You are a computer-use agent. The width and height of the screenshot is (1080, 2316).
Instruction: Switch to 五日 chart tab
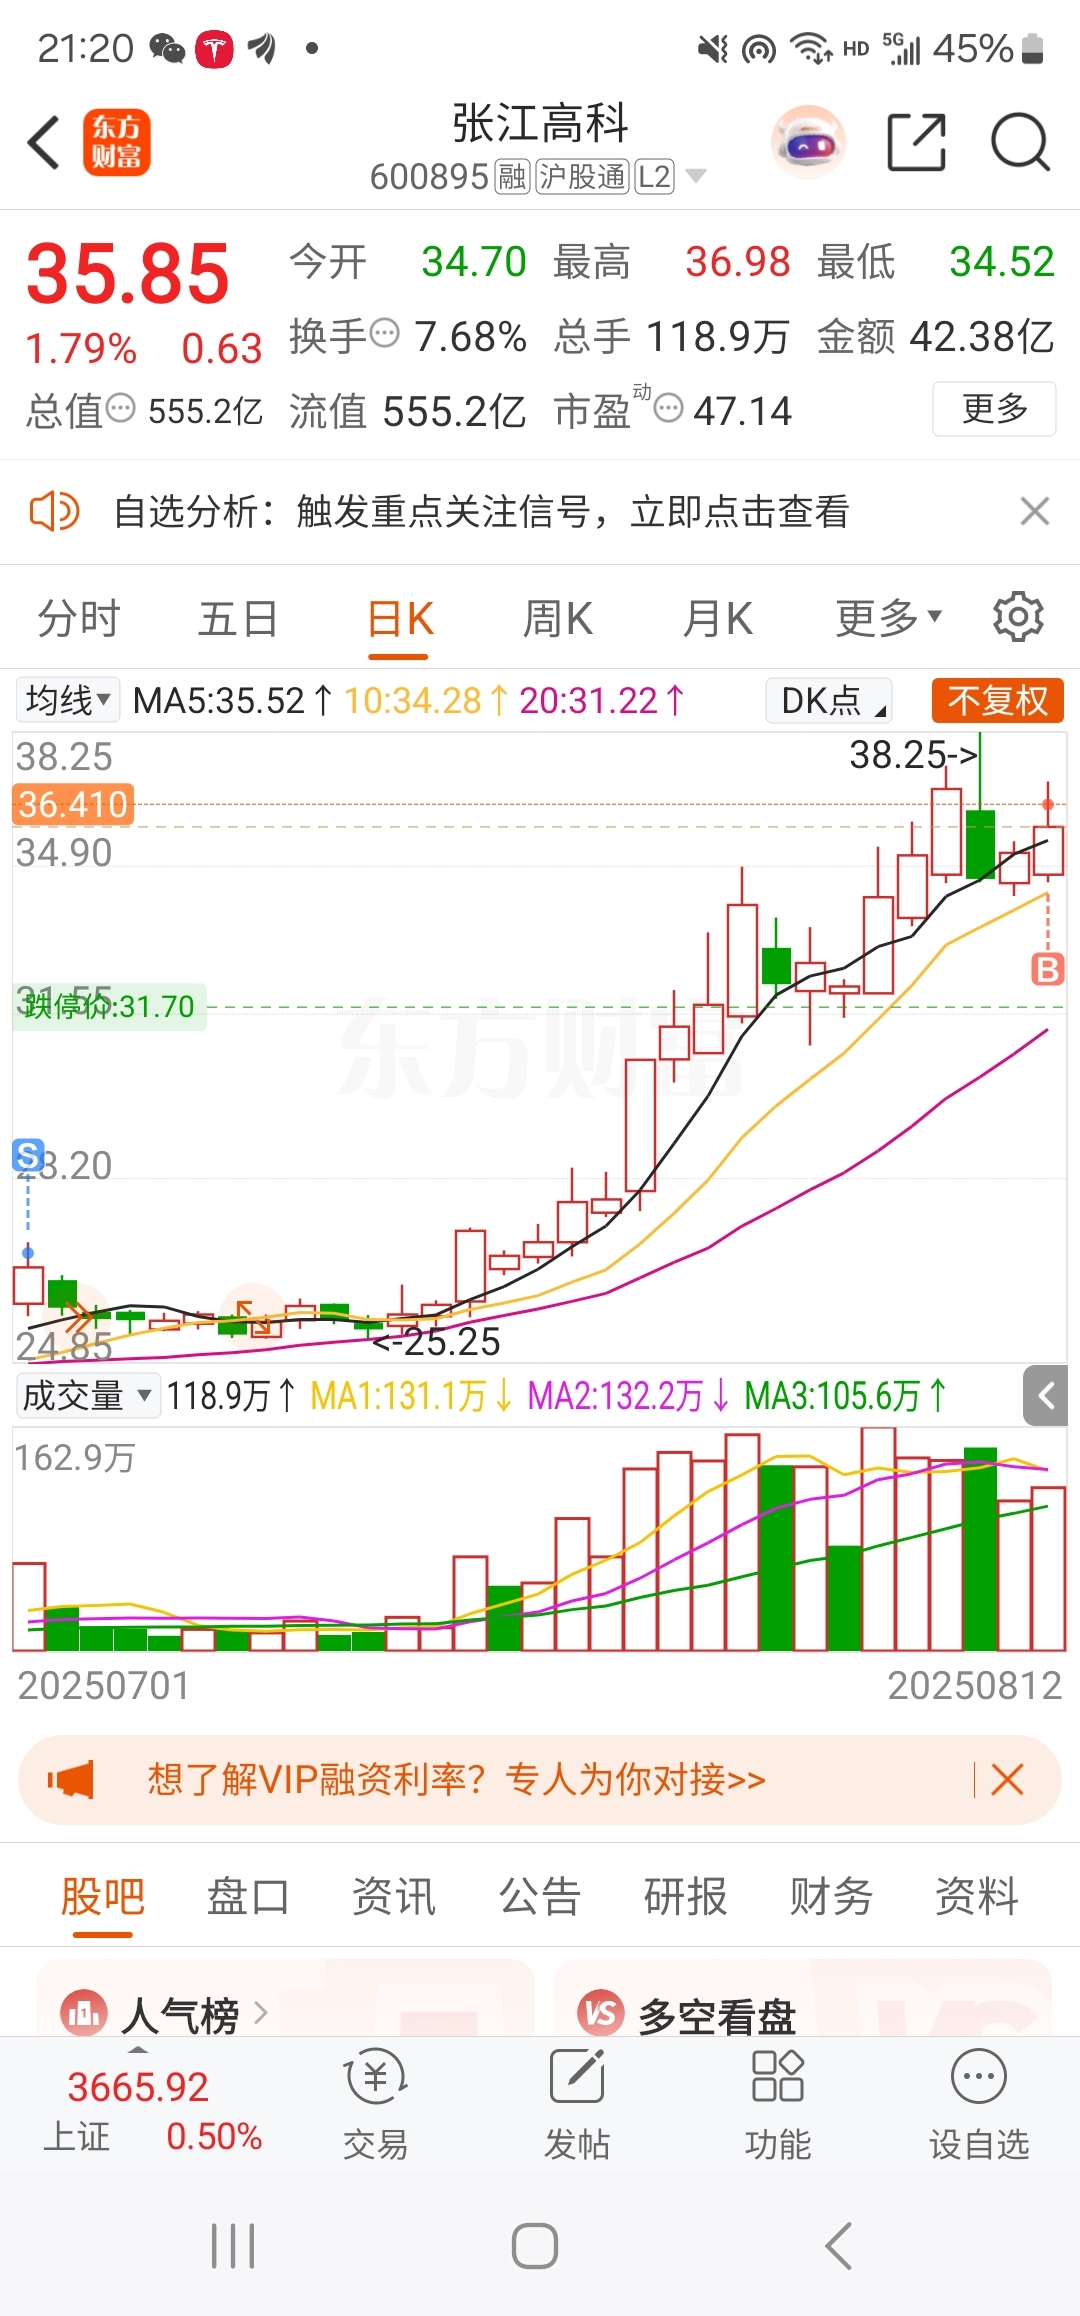point(238,618)
